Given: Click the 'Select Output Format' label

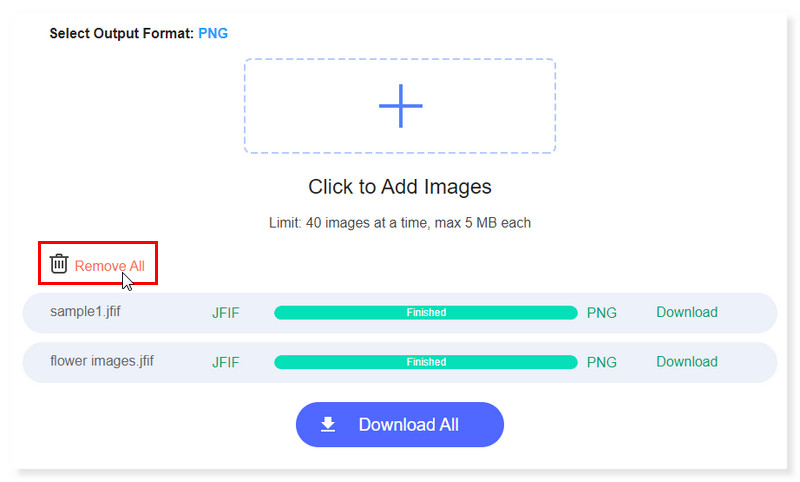Looking at the screenshot, I should 120,33.
